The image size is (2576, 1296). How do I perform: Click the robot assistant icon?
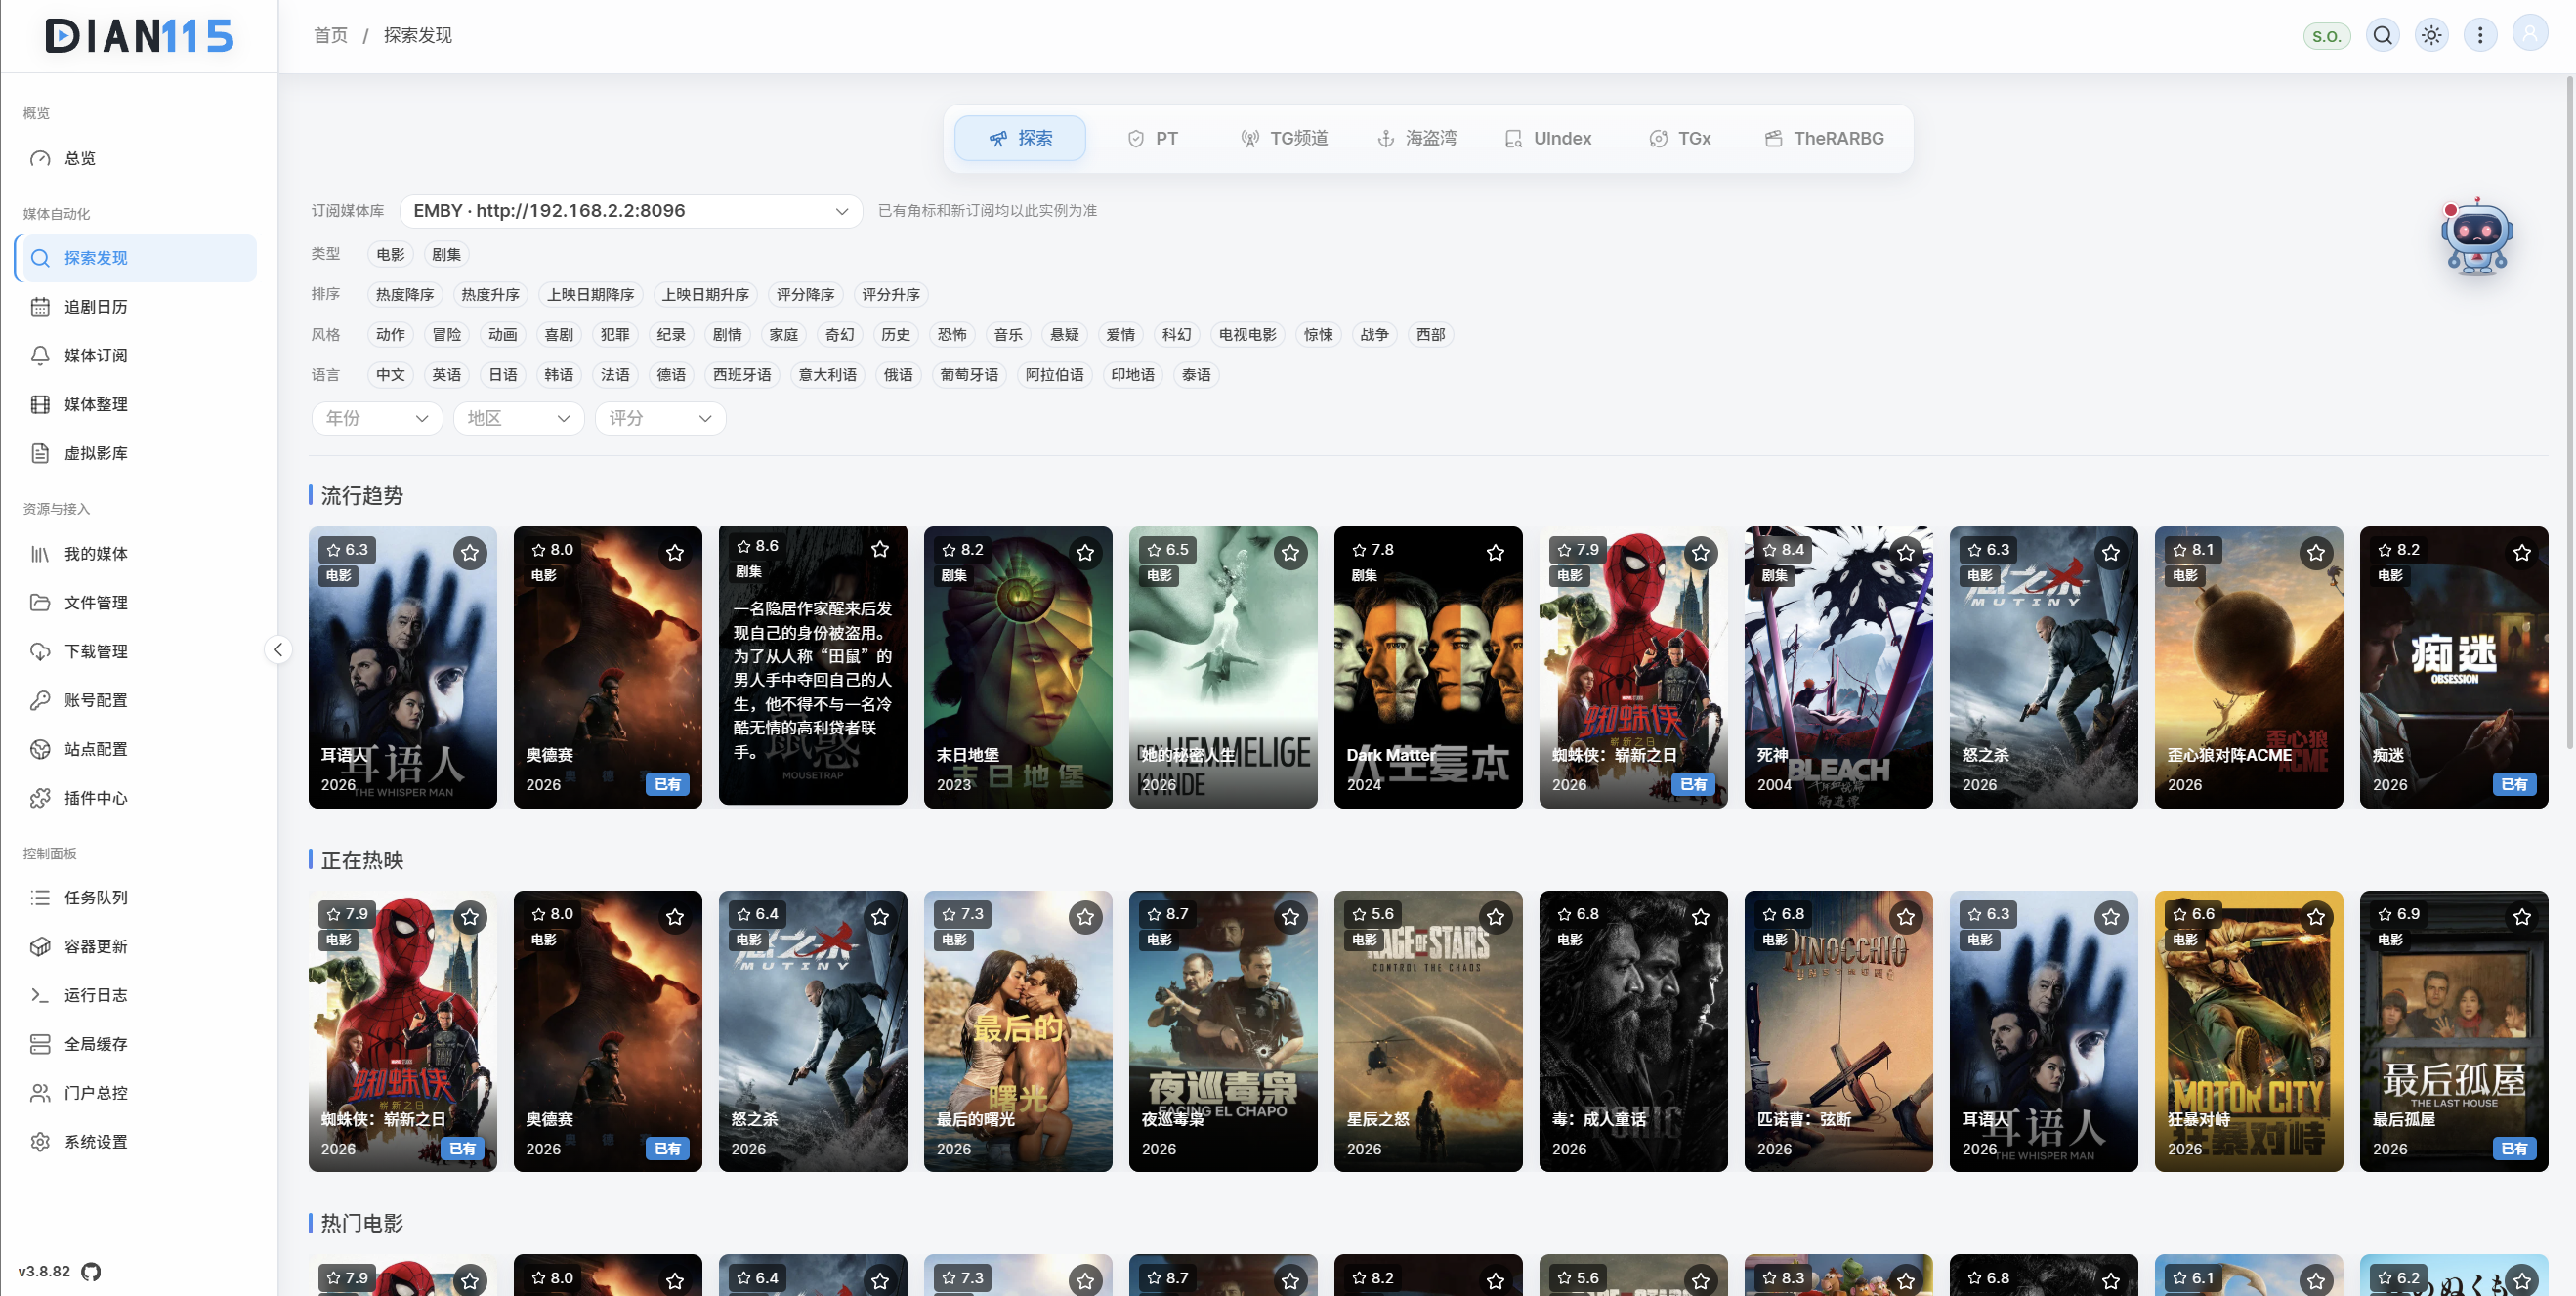[x=2476, y=237]
